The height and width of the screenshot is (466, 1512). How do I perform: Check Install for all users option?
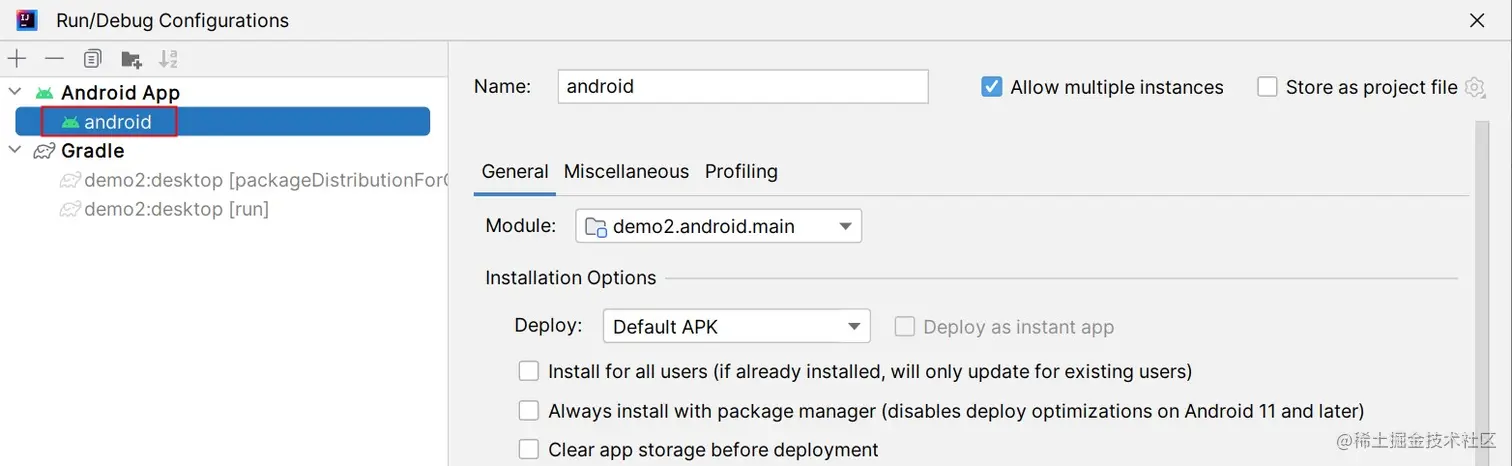528,372
